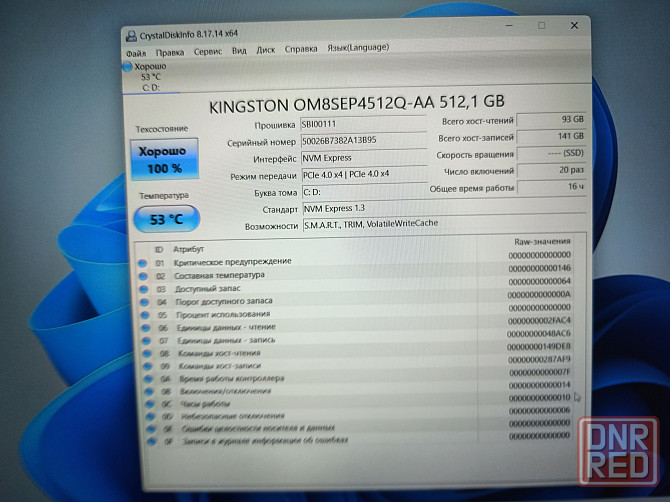Click the Хорошо 100 % health status button

click(165, 159)
